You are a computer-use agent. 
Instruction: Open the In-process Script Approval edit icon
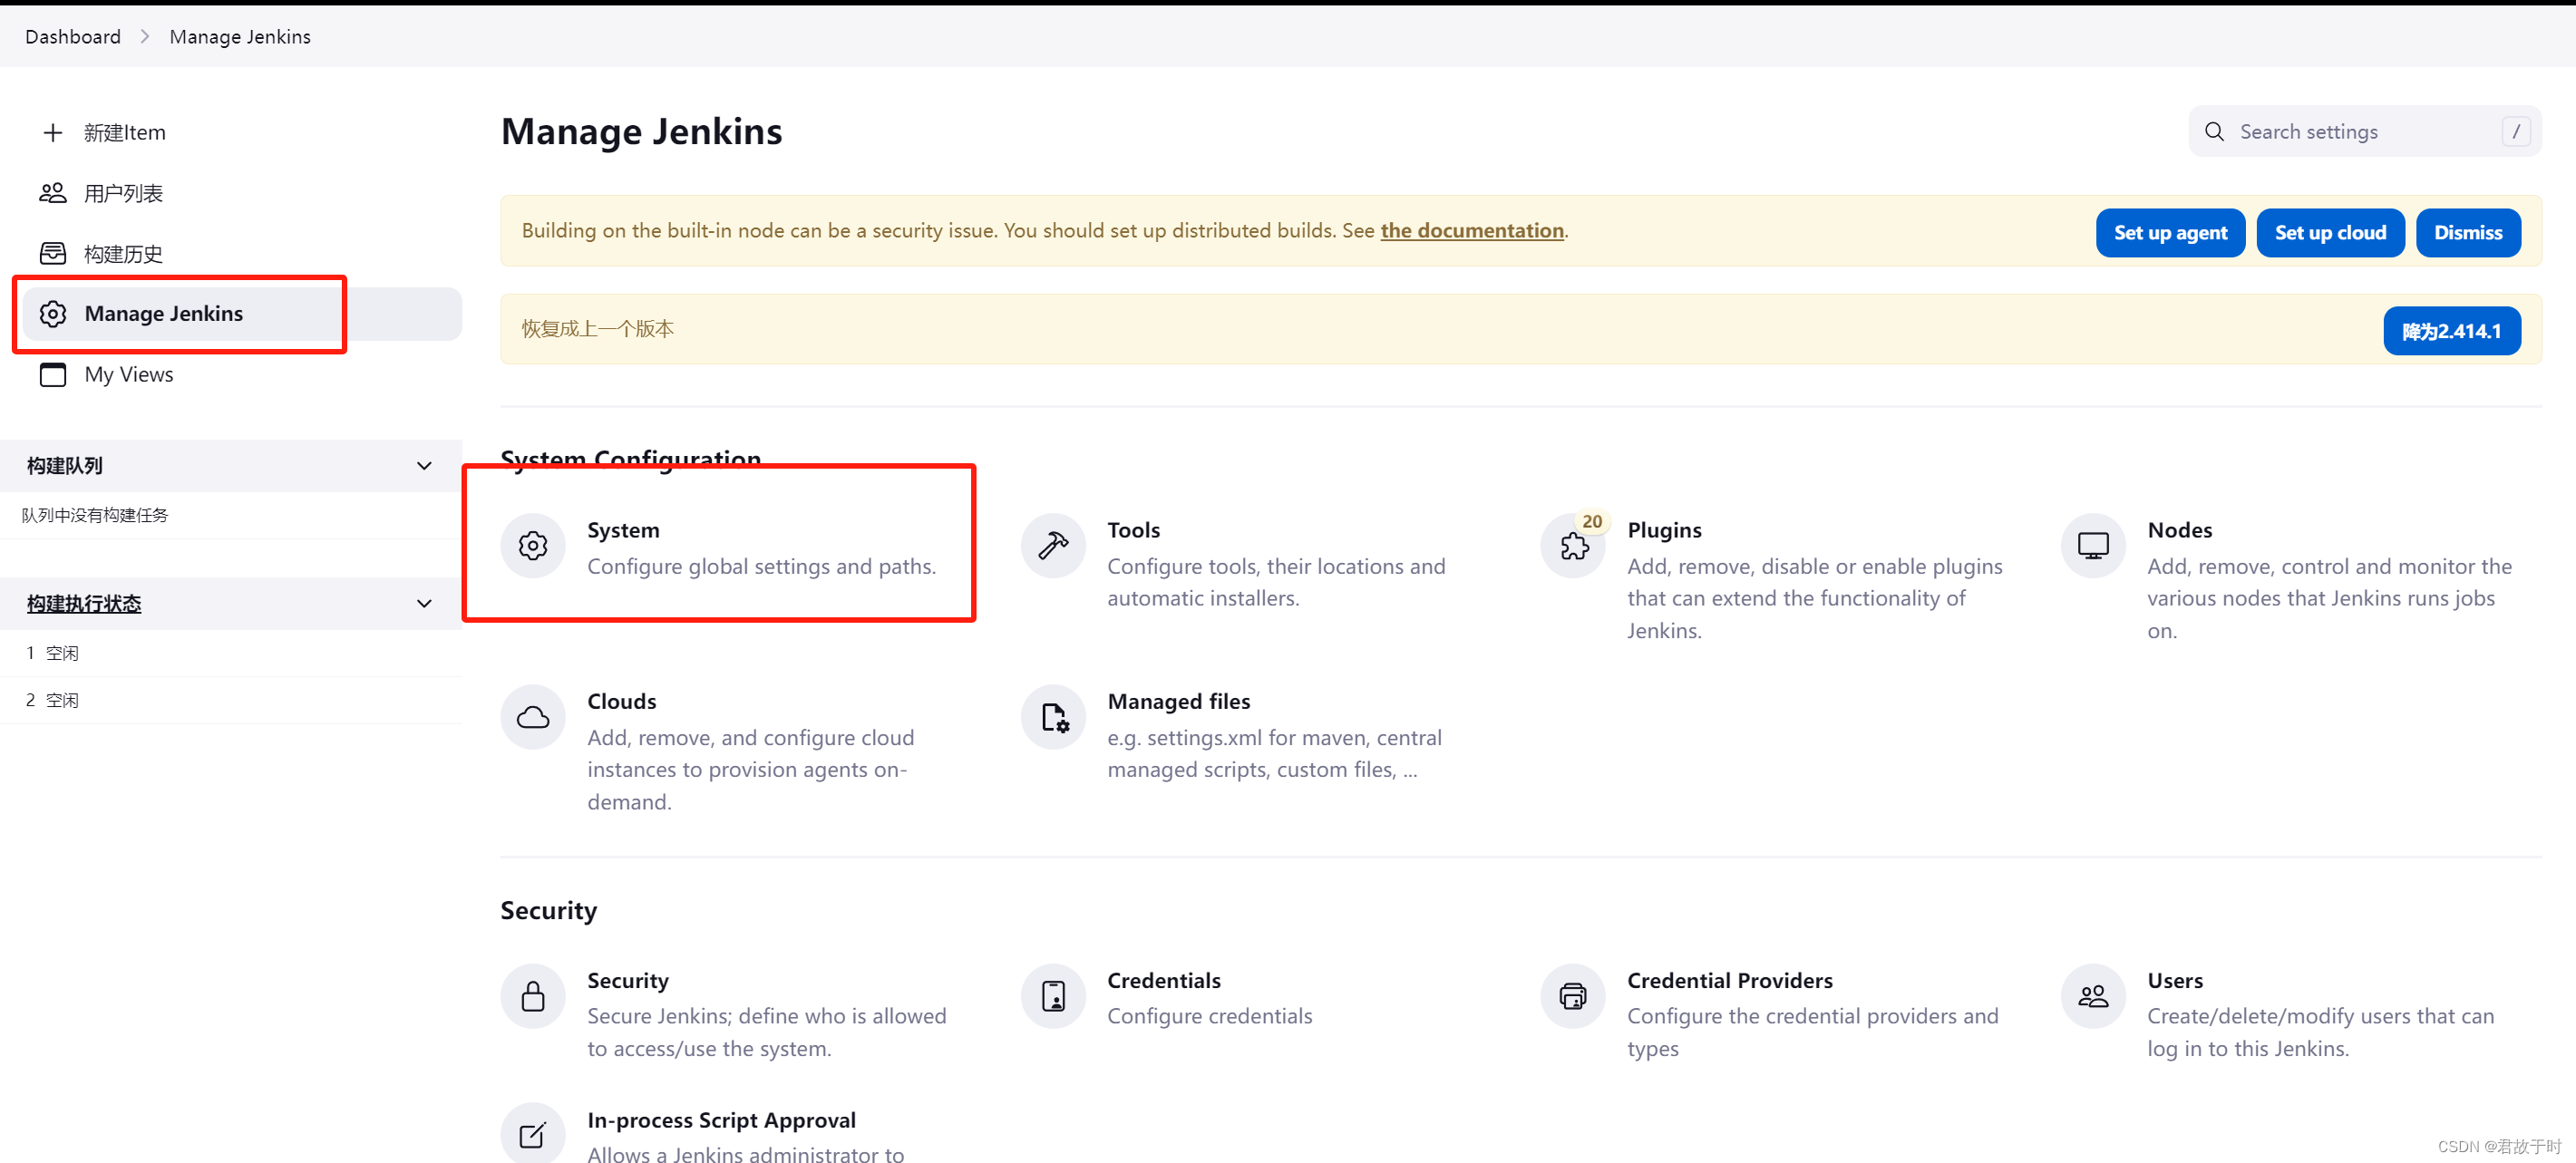point(533,1135)
